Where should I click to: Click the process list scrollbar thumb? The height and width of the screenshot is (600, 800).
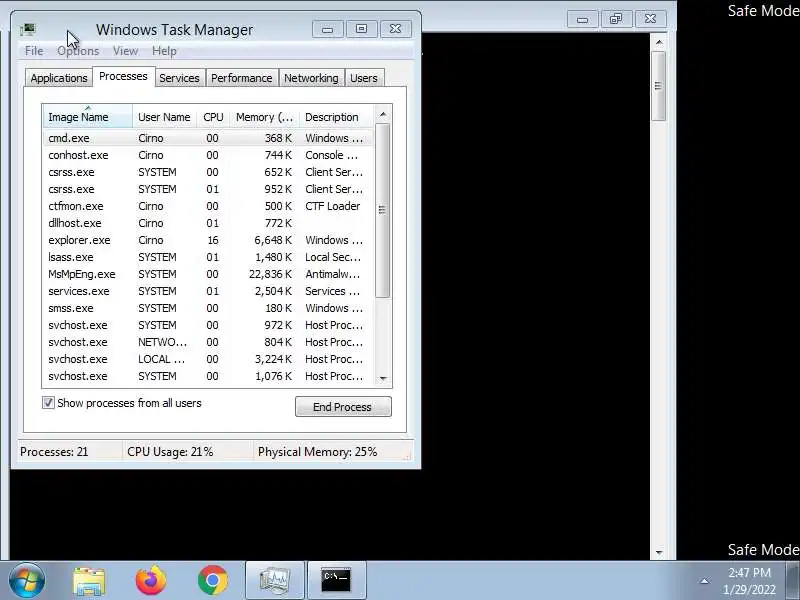coord(382,210)
